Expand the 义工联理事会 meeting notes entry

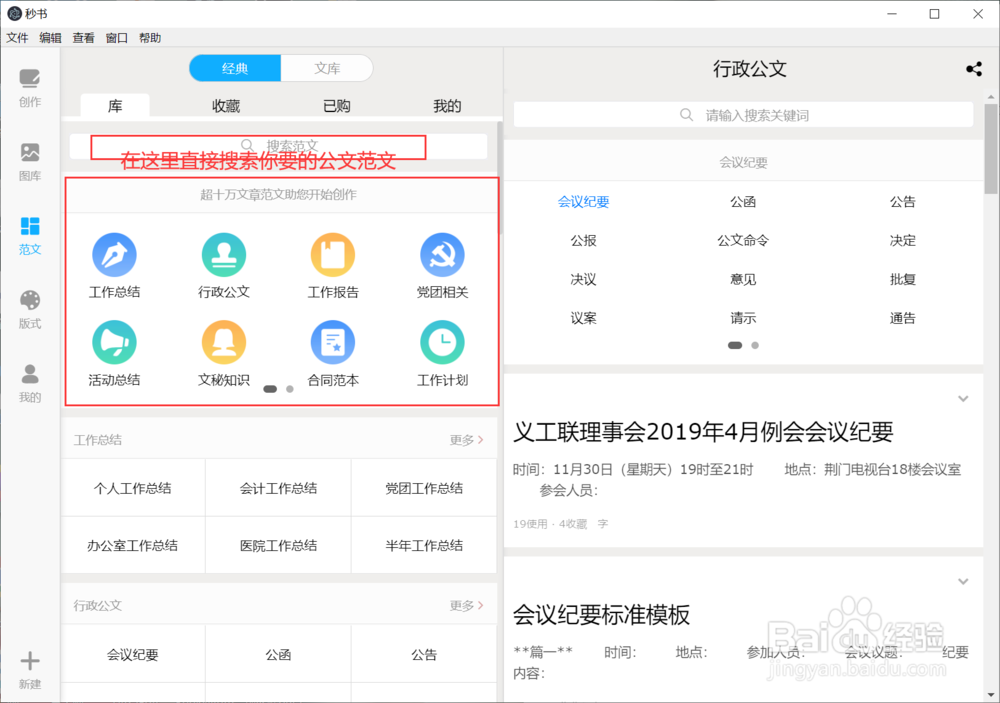[x=963, y=398]
